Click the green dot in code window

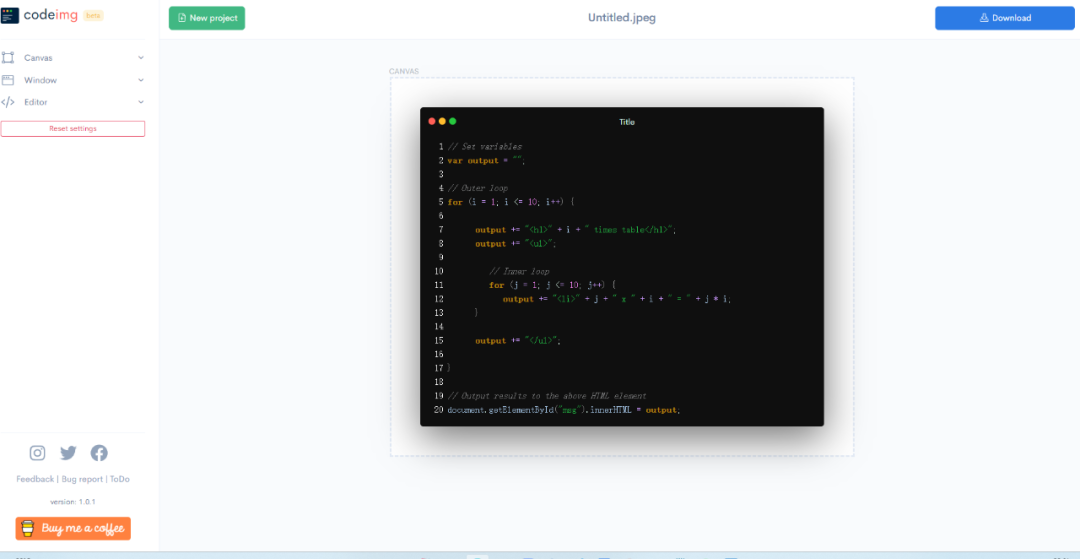pyautogui.click(x=453, y=121)
